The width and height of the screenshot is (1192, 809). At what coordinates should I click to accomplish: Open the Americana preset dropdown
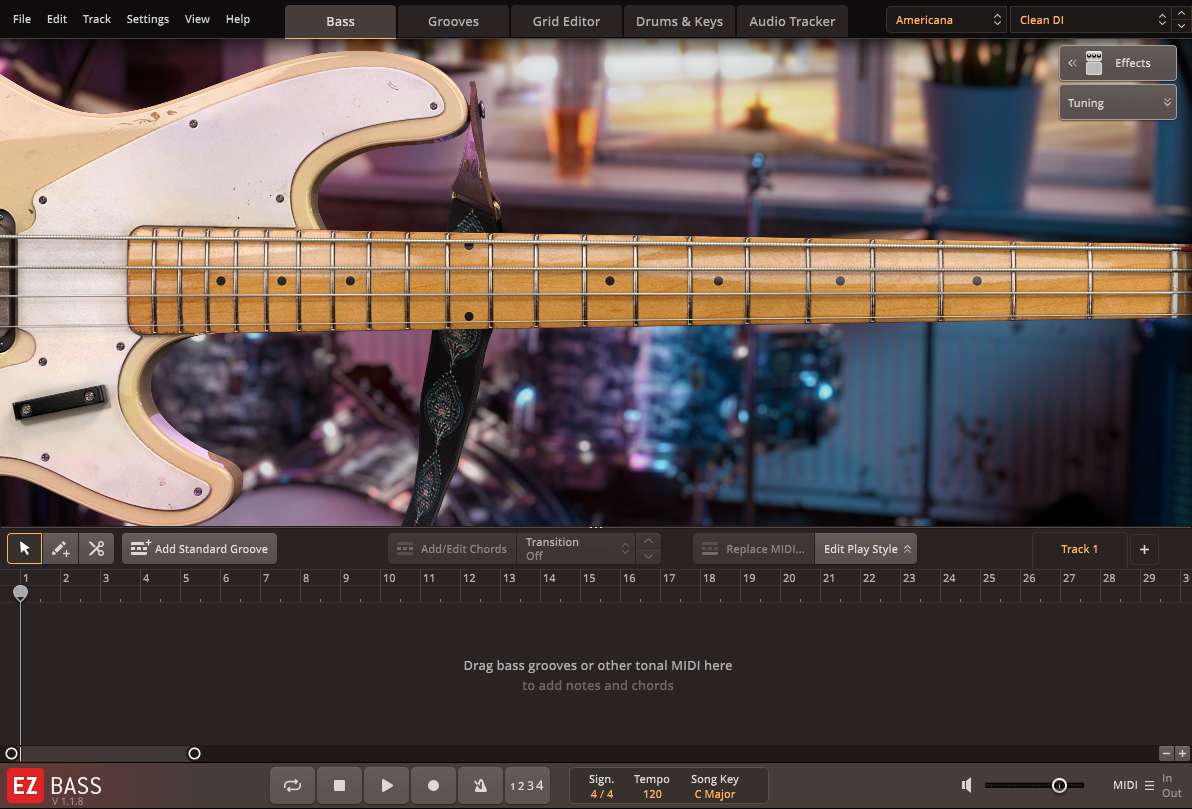point(944,19)
